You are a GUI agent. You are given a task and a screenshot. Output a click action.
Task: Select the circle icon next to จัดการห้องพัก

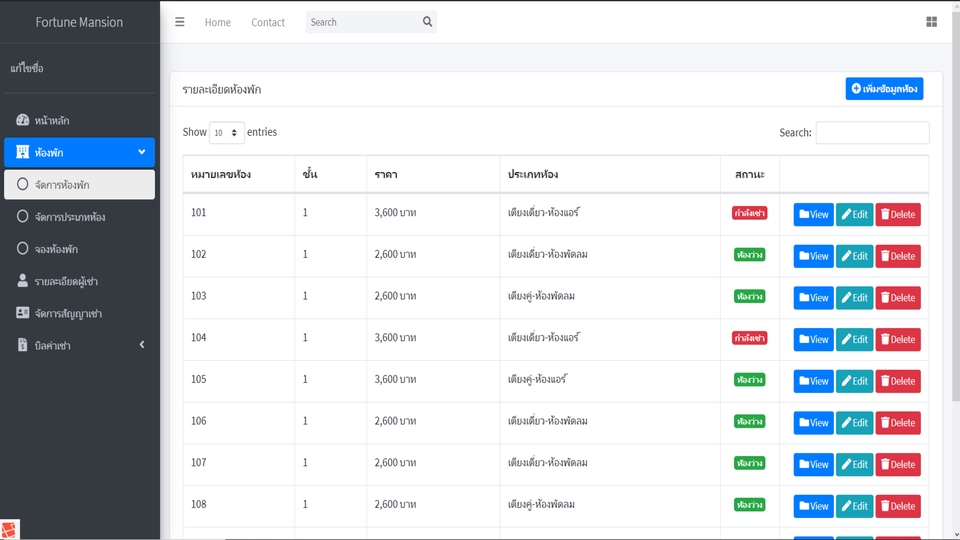(23, 184)
